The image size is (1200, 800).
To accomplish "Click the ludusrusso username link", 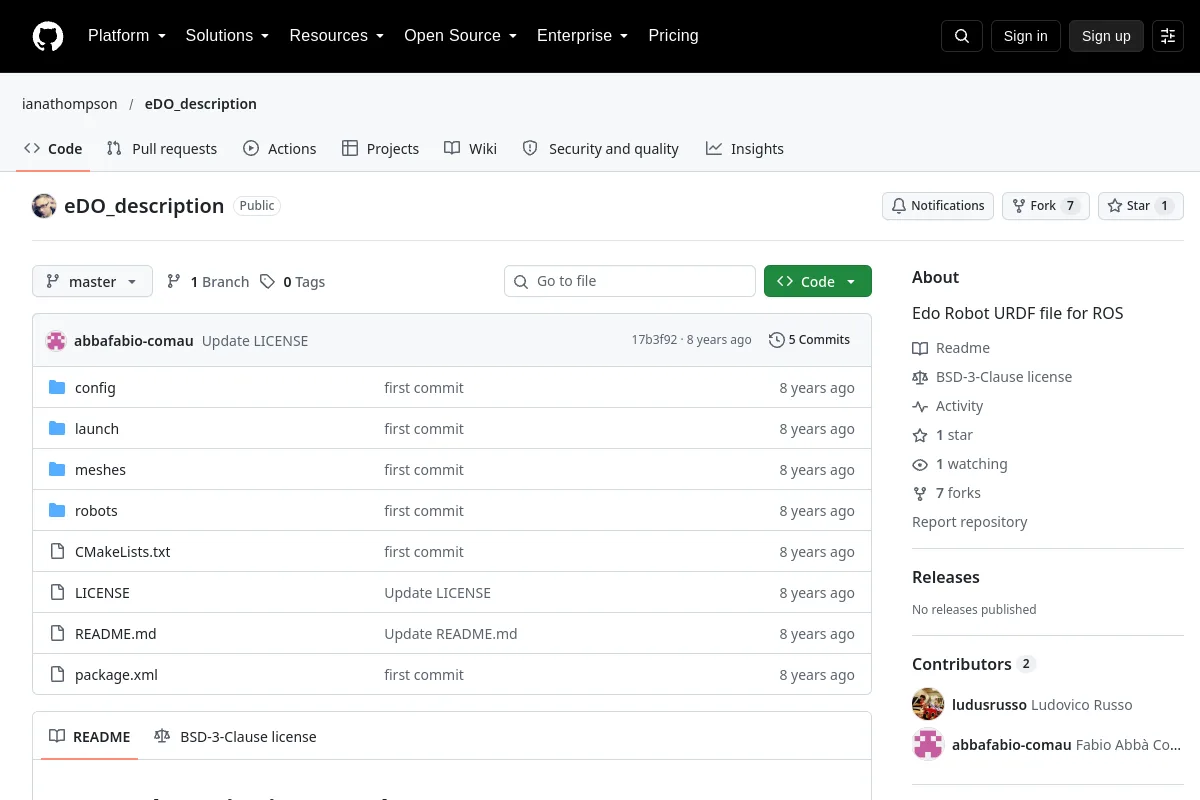I will click(x=989, y=705).
